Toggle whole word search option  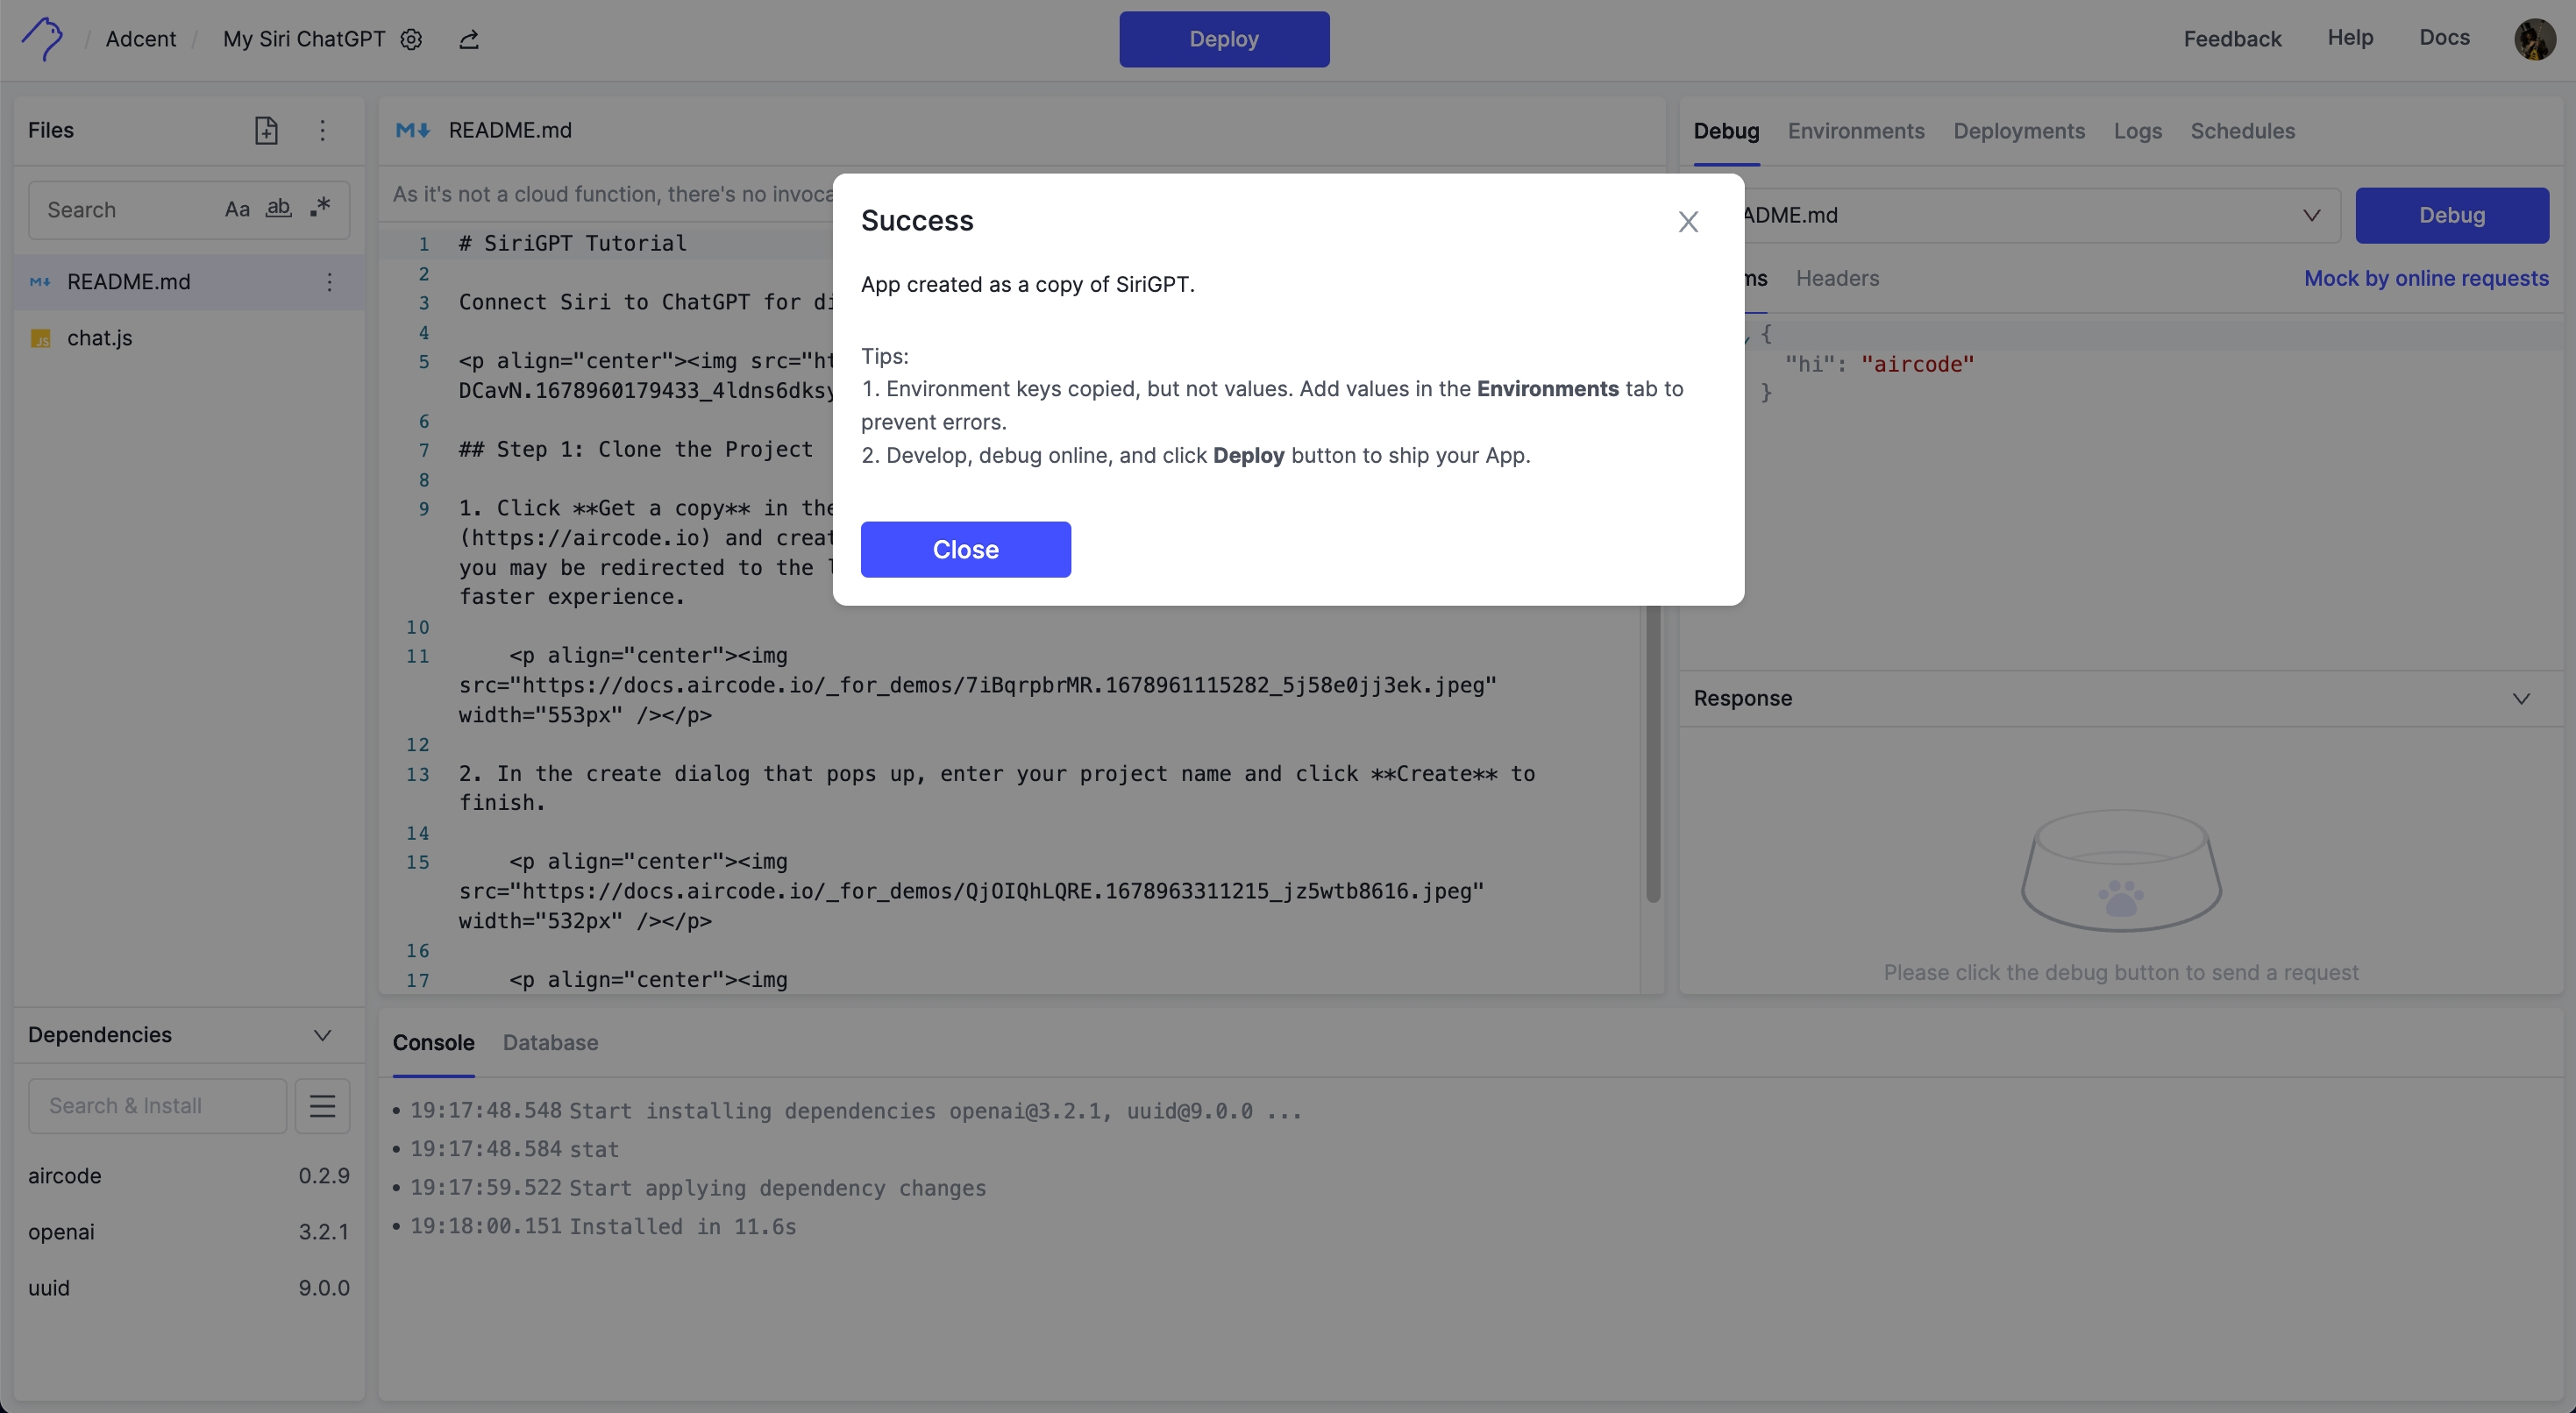click(x=278, y=208)
